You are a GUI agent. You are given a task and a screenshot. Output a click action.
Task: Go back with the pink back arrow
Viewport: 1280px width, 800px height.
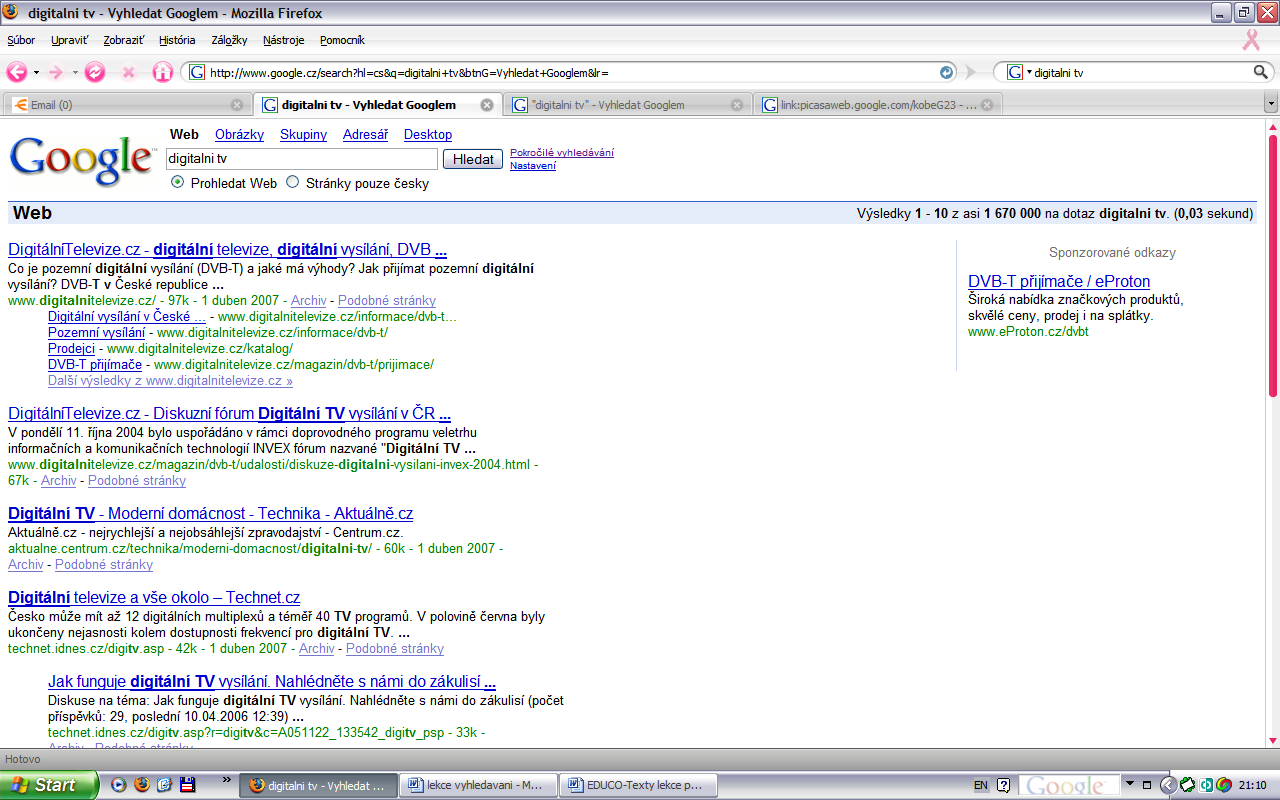point(17,73)
